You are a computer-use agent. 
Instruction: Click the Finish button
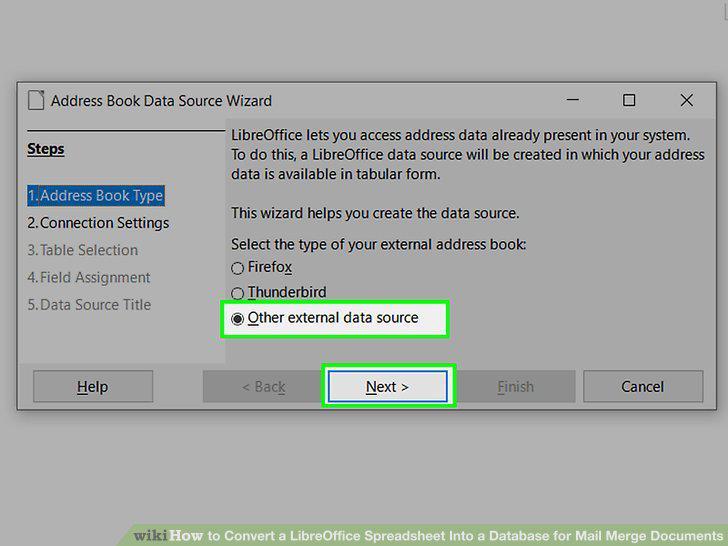[x=515, y=386]
